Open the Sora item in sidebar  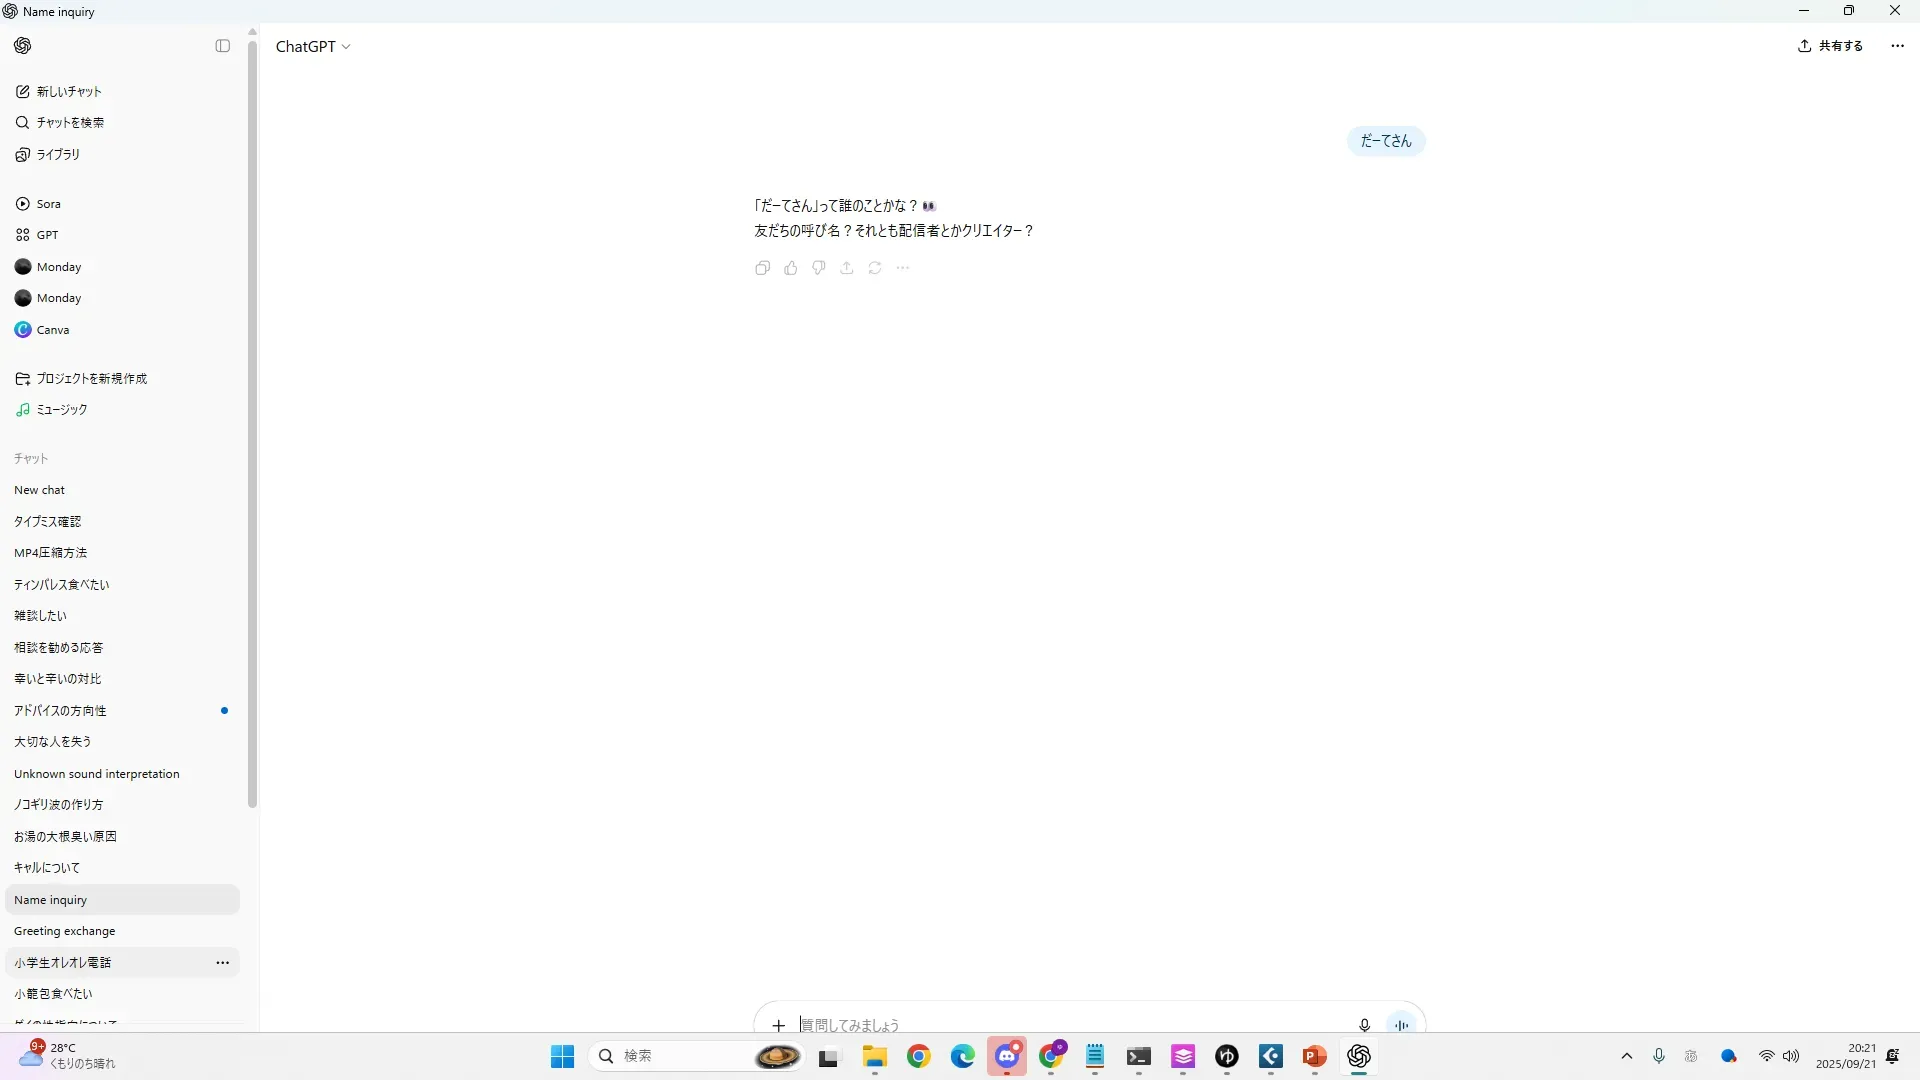click(x=48, y=204)
